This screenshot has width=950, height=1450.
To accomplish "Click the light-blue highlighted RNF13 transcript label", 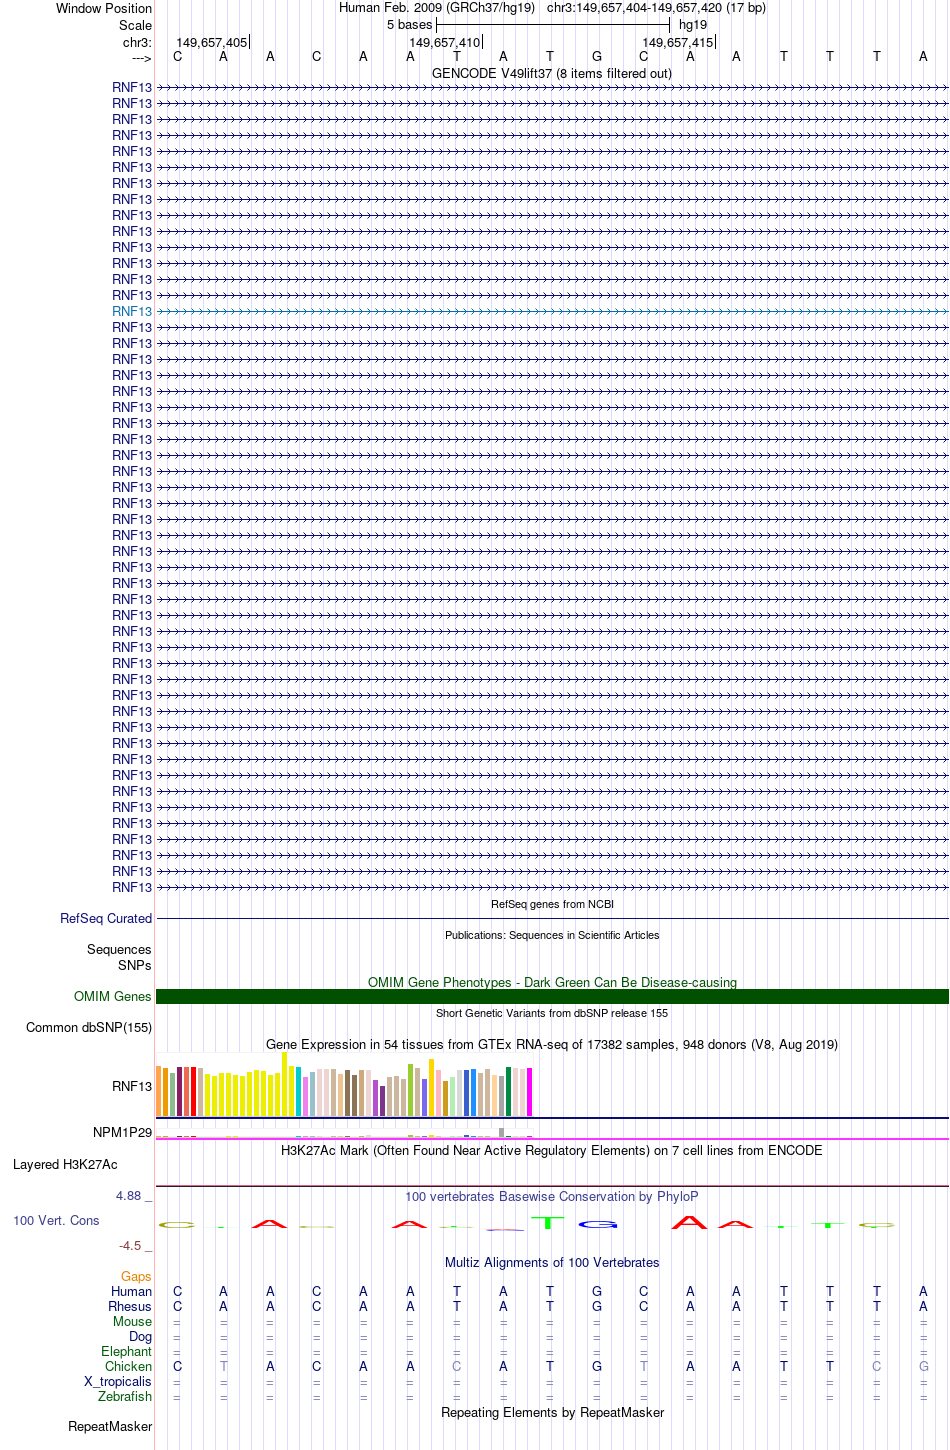I will pyautogui.click(x=132, y=311).
